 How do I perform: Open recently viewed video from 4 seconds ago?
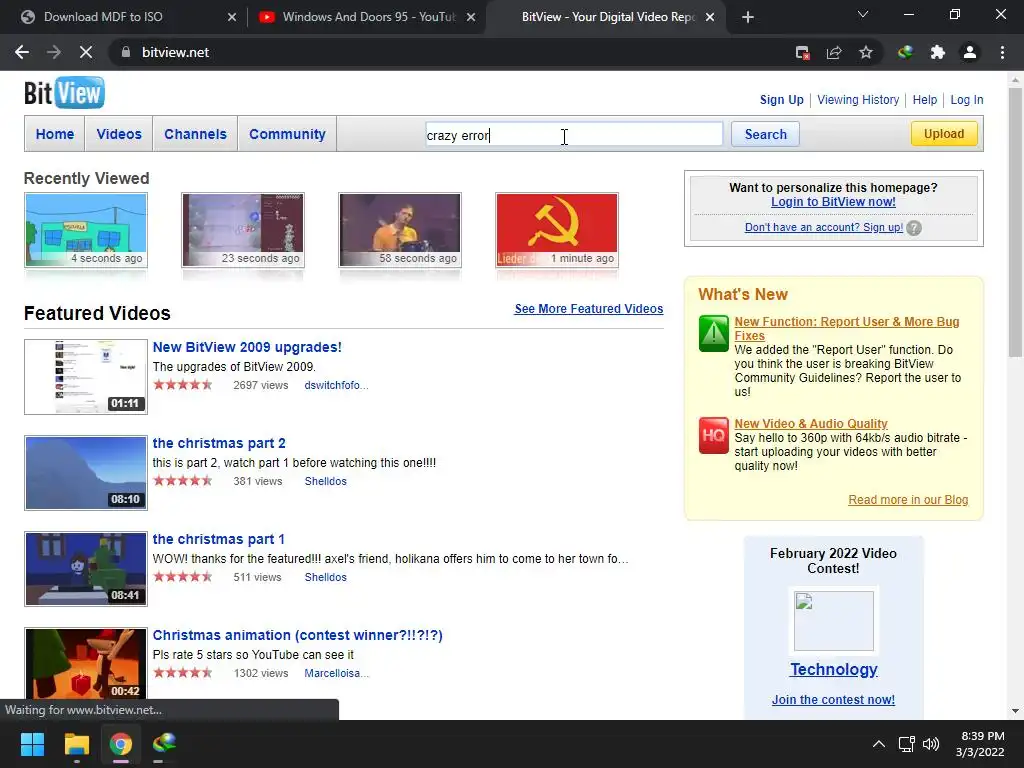coord(86,231)
